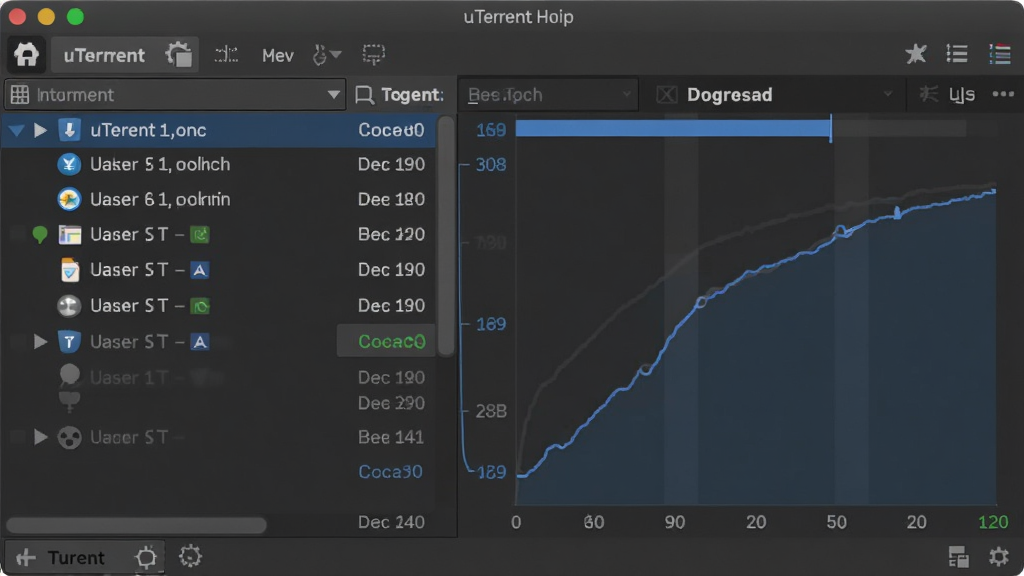Viewport: 1024px width, 576px height.
Task: Expand the Uaser S T shield row
Action: (40, 342)
